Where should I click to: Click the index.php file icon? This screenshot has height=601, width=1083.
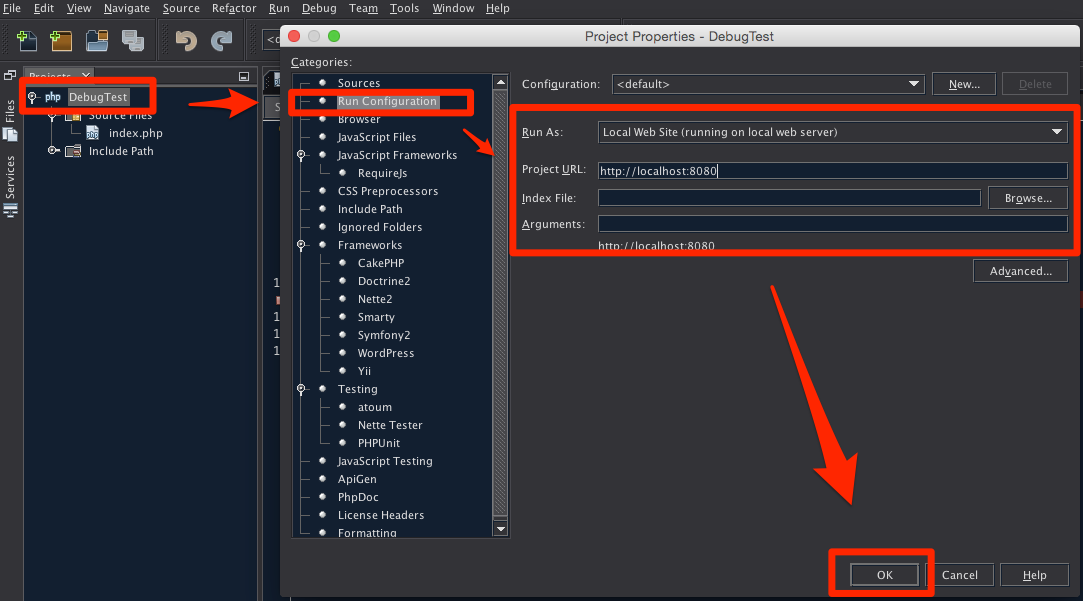[93, 133]
